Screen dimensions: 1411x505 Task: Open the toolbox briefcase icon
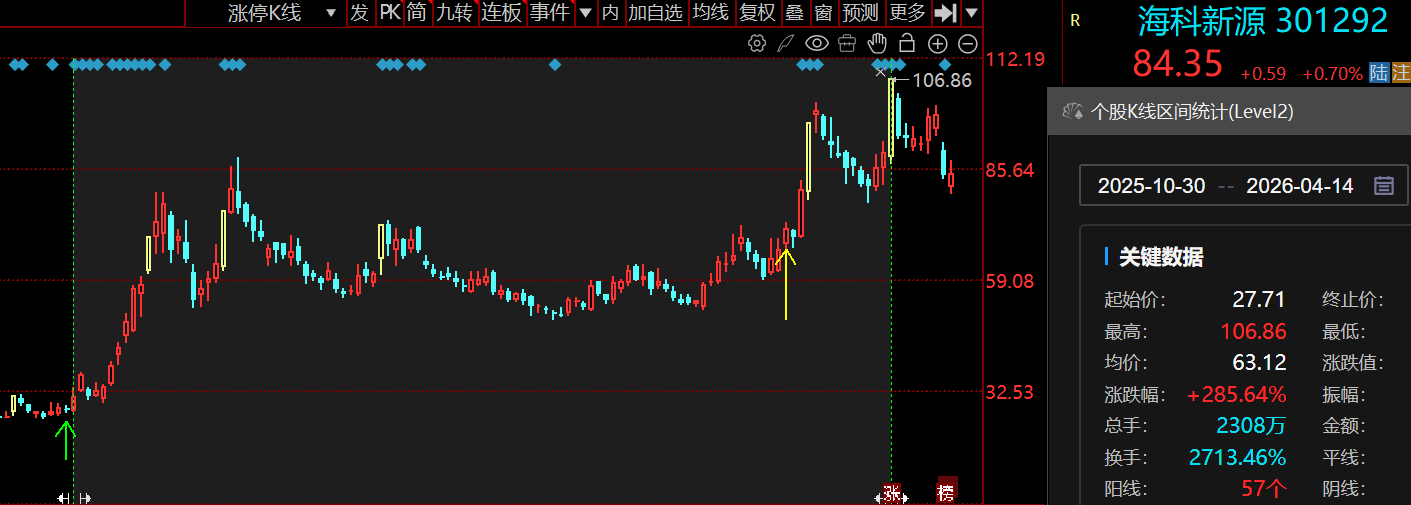847,43
